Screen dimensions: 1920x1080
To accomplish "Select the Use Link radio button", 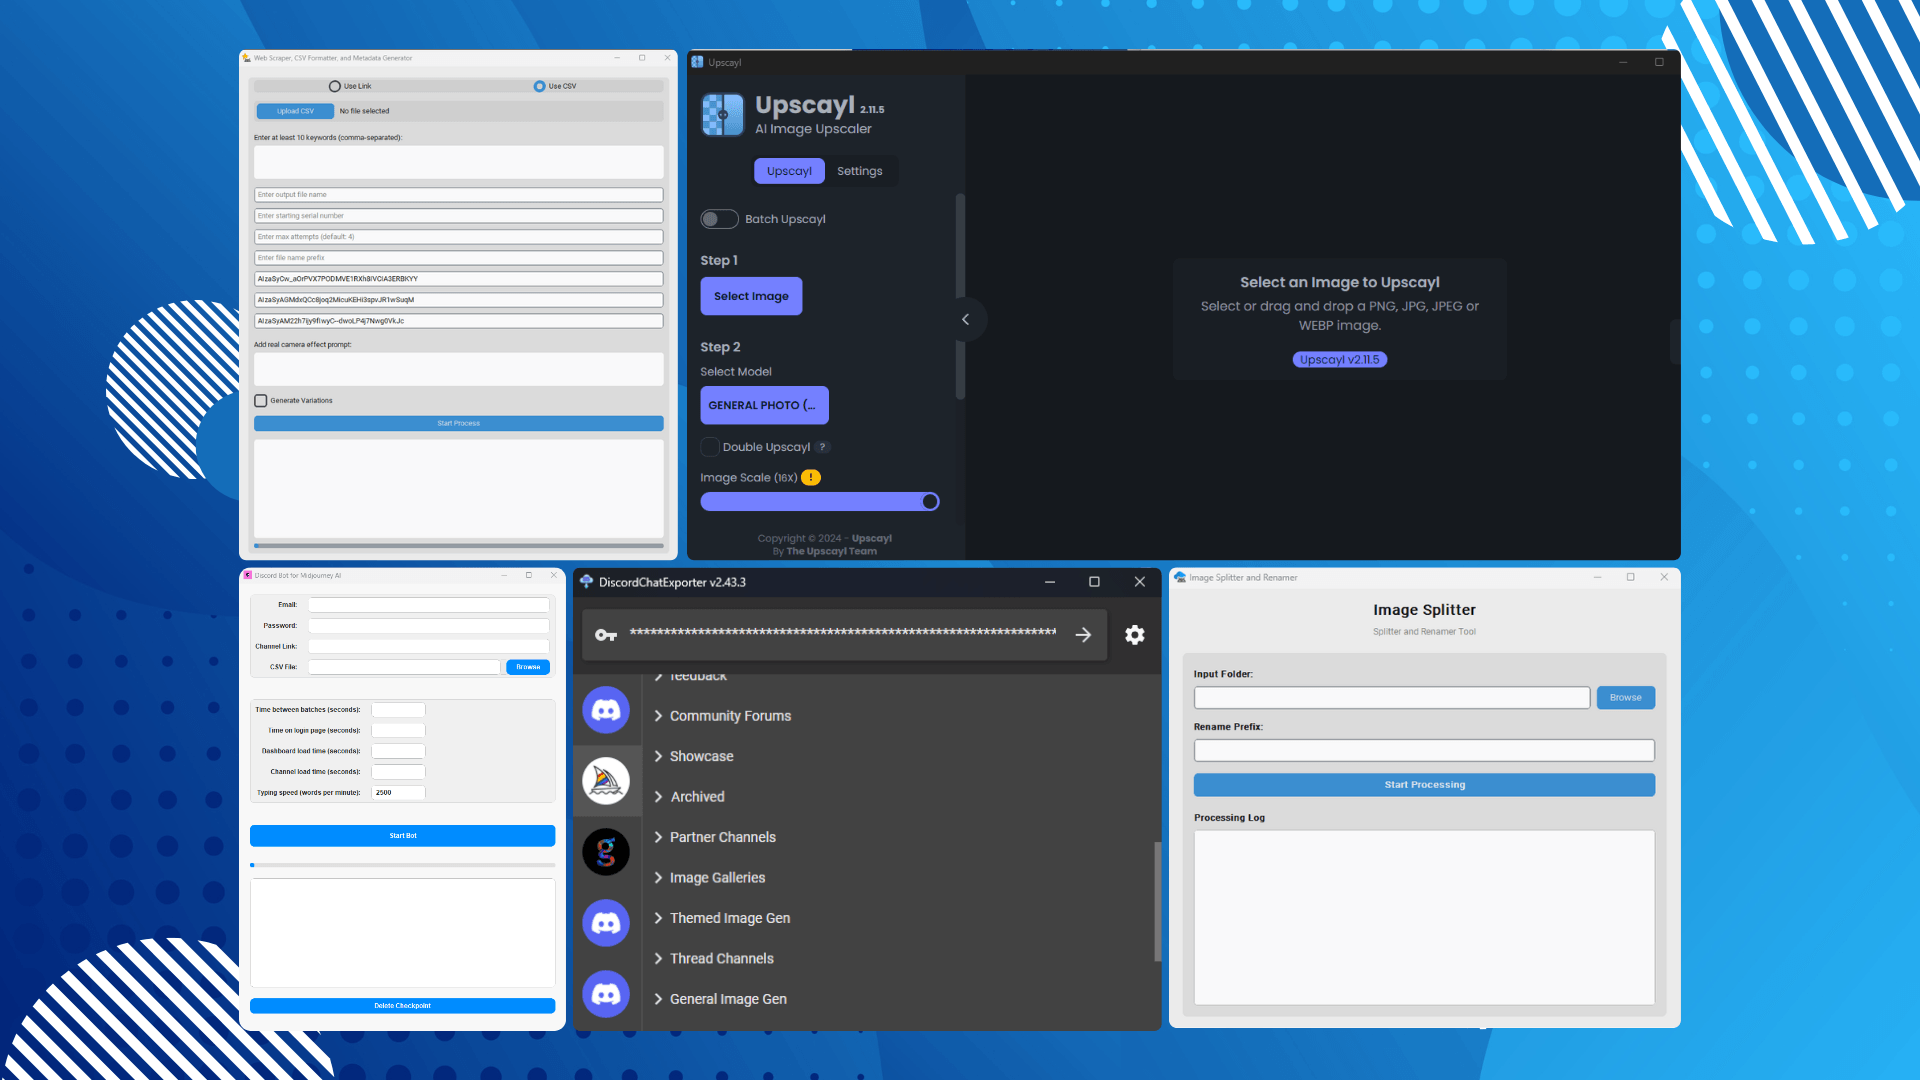I will click(335, 86).
